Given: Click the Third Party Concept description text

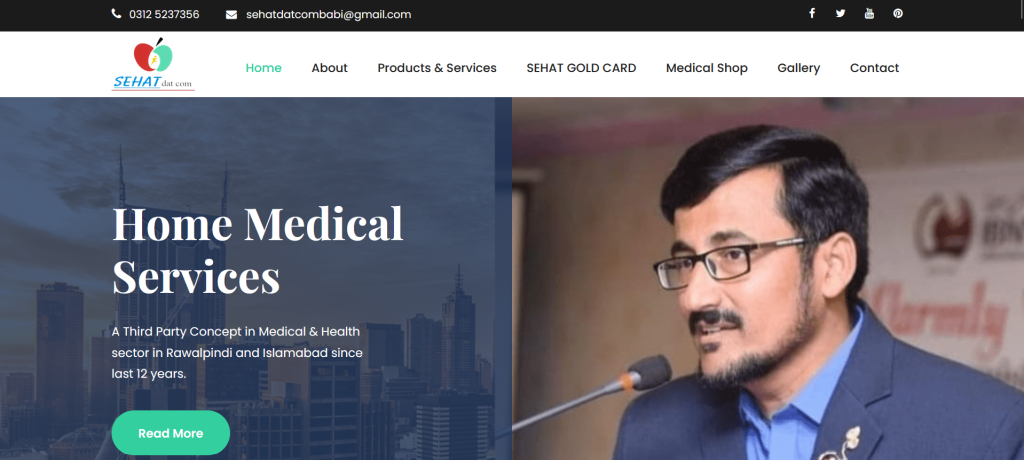Looking at the screenshot, I should (237, 353).
